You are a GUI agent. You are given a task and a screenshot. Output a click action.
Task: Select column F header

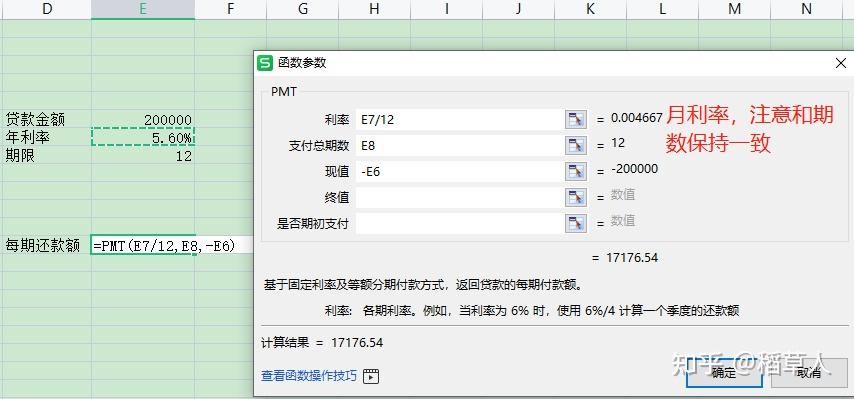230,9
